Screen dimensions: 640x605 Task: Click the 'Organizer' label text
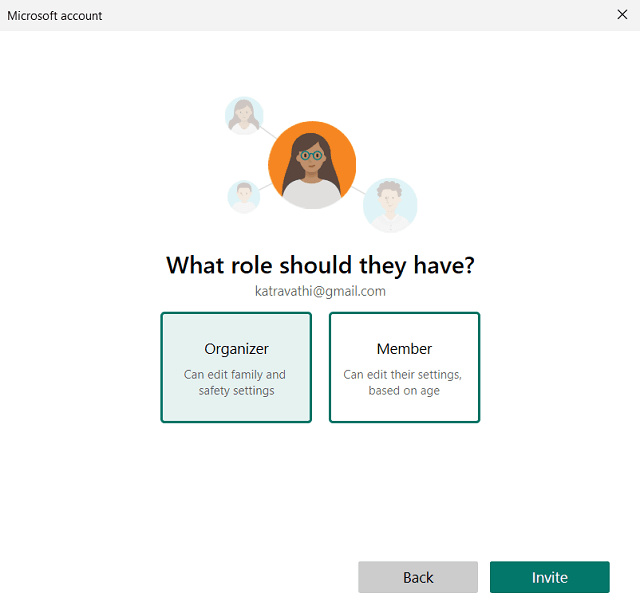(x=236, y=349)
